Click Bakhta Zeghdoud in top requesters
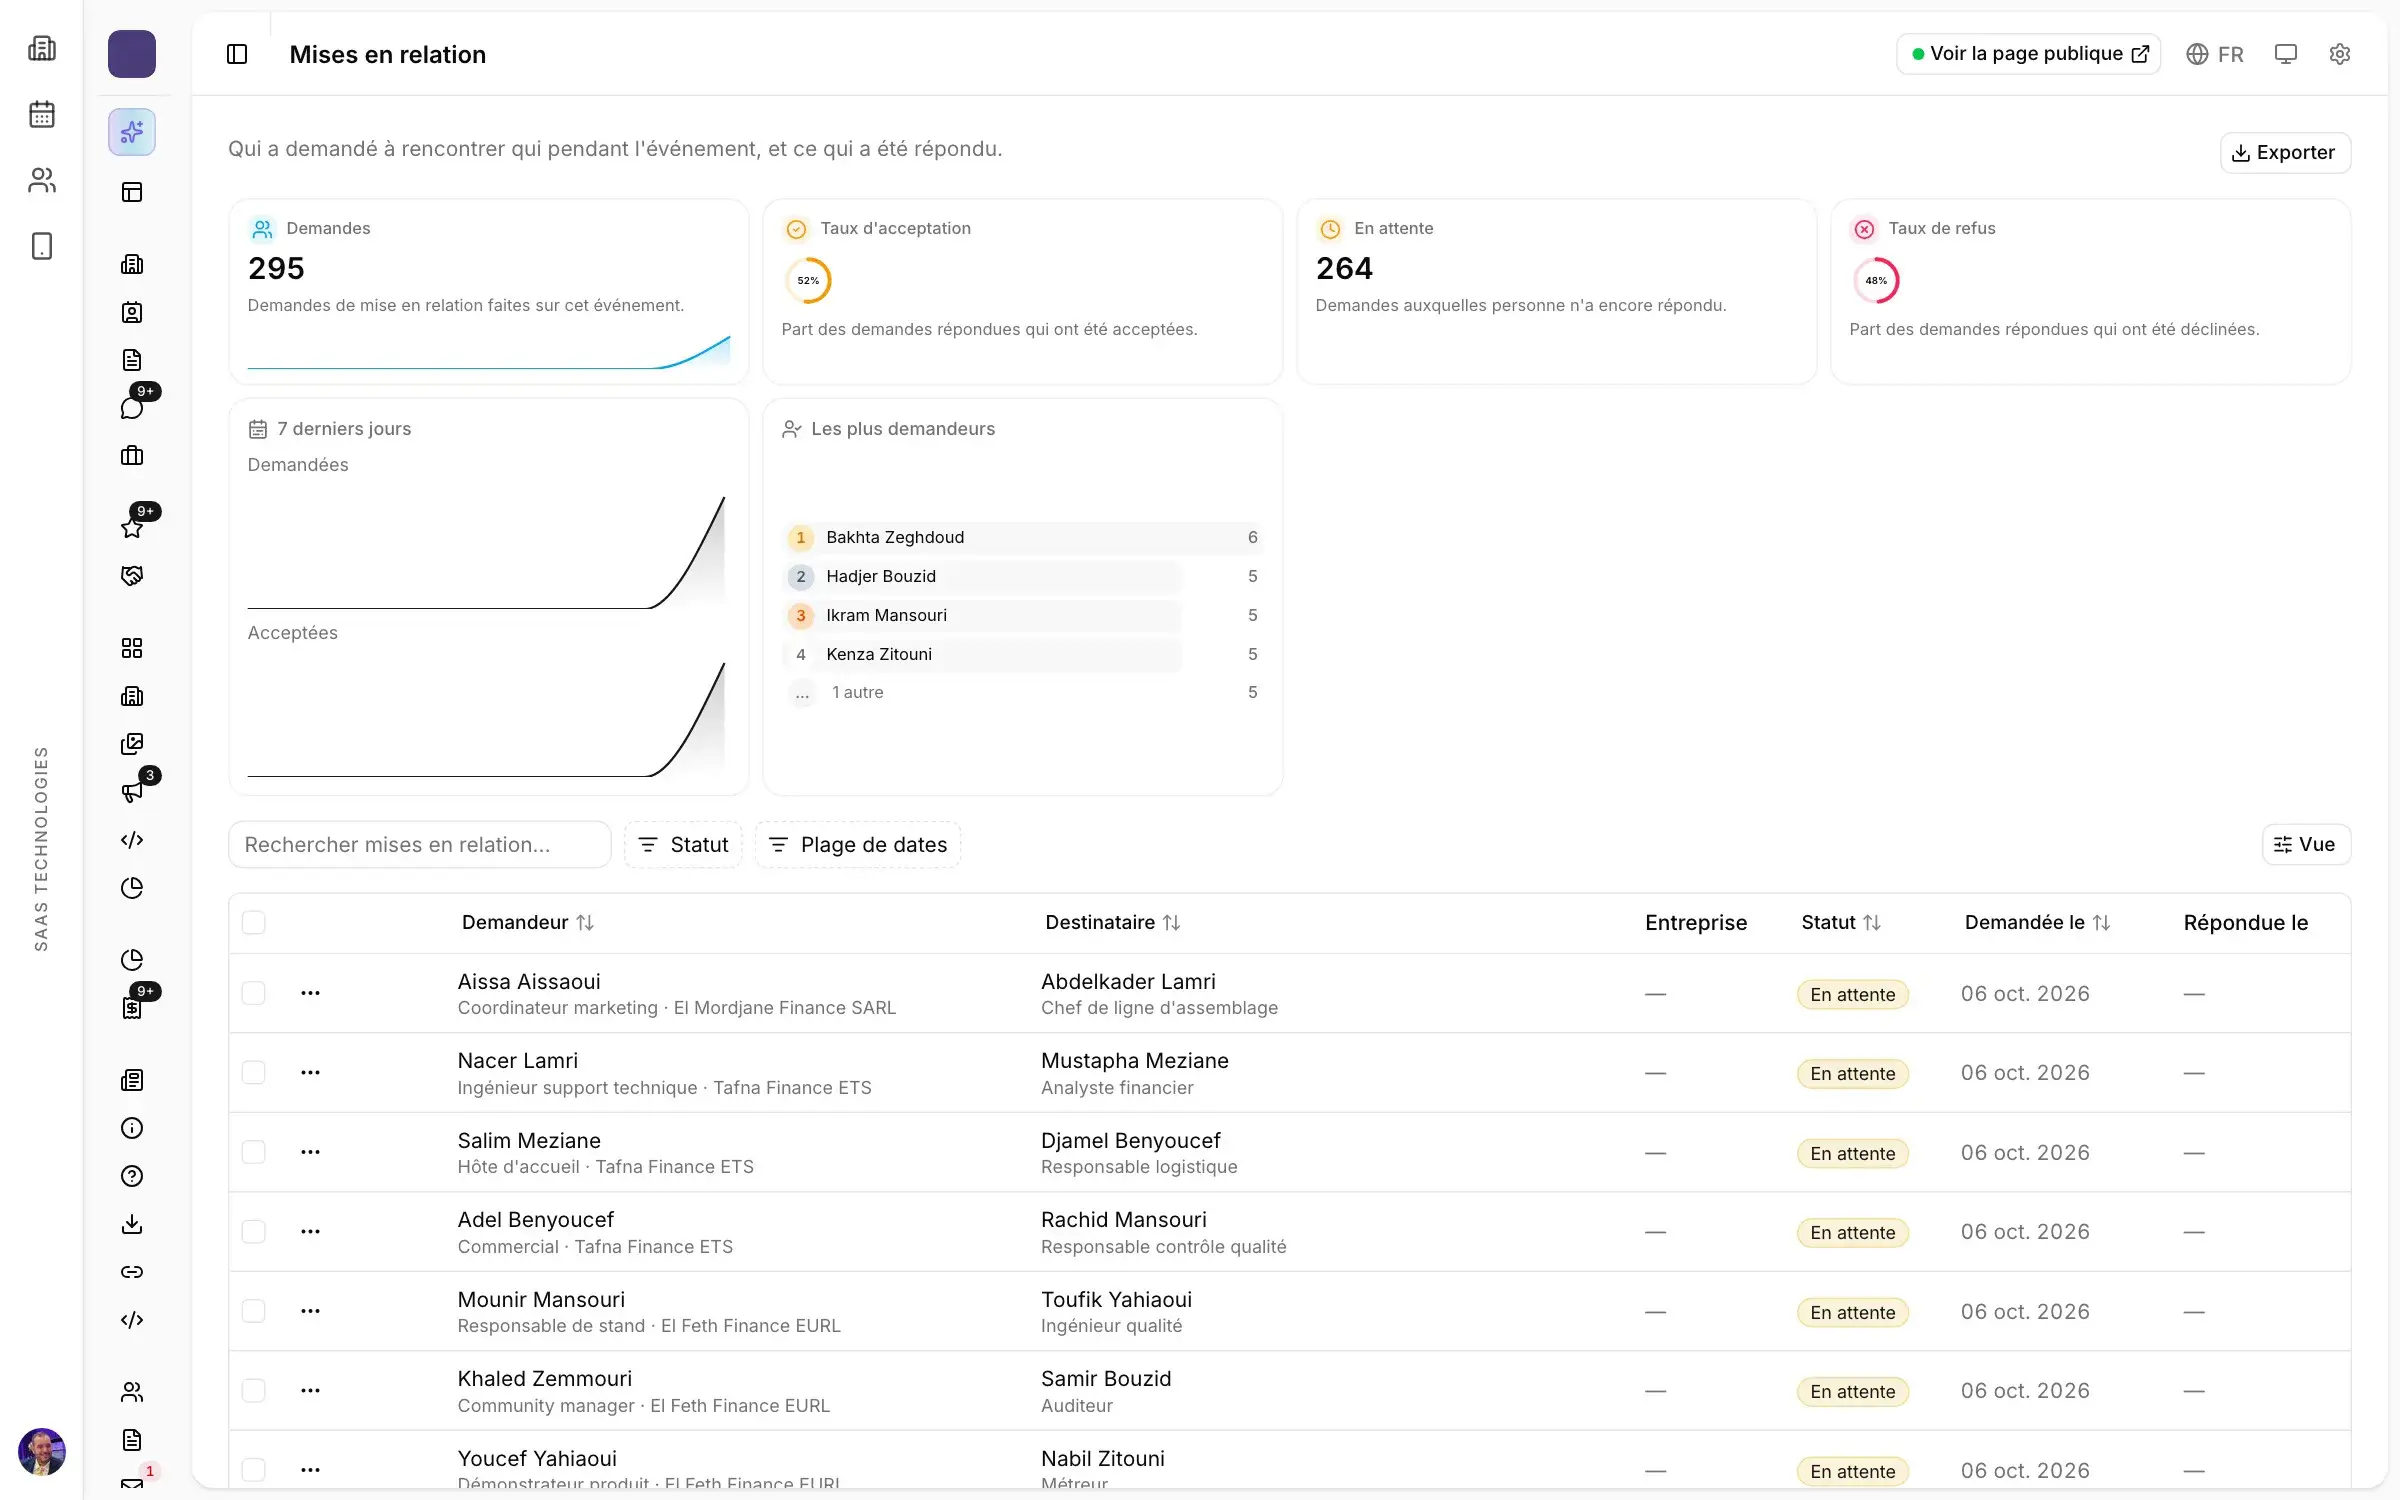 click(x=895, y=537)
